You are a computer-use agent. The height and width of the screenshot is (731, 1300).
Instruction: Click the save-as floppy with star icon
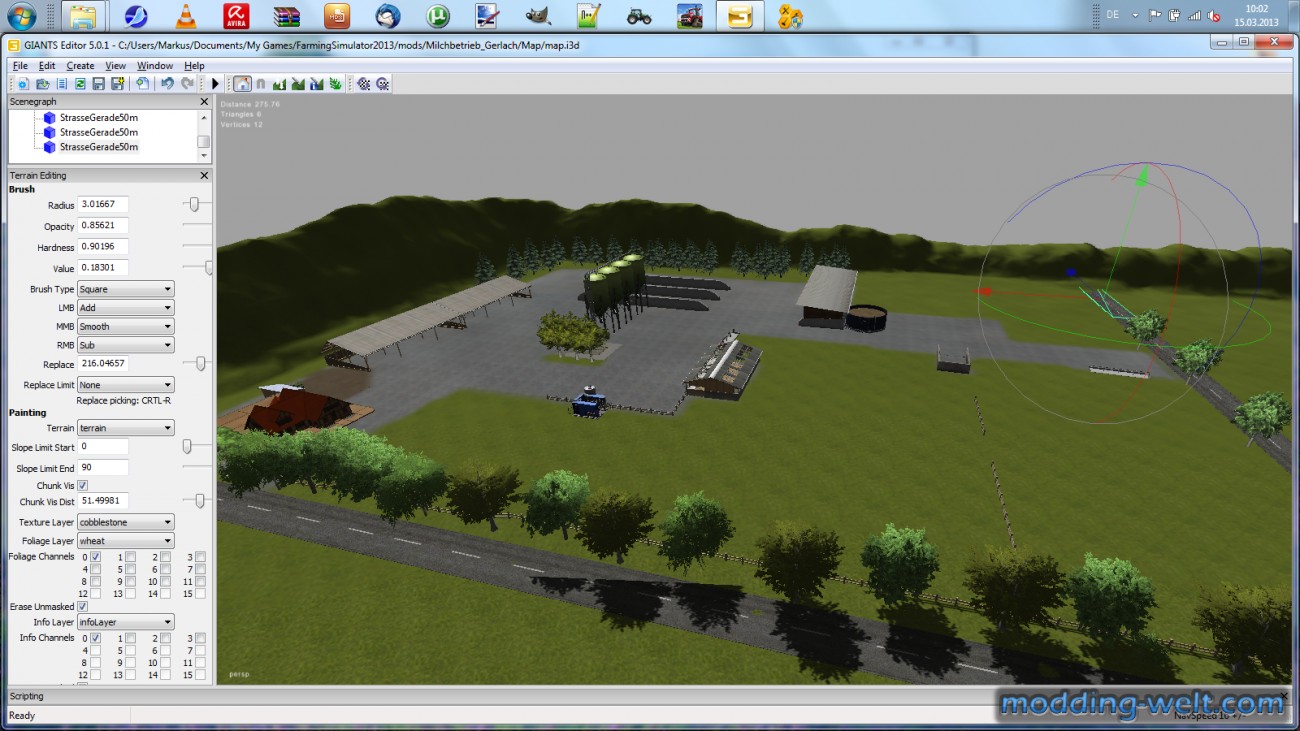pyautogui.click(x=118, y=84)
